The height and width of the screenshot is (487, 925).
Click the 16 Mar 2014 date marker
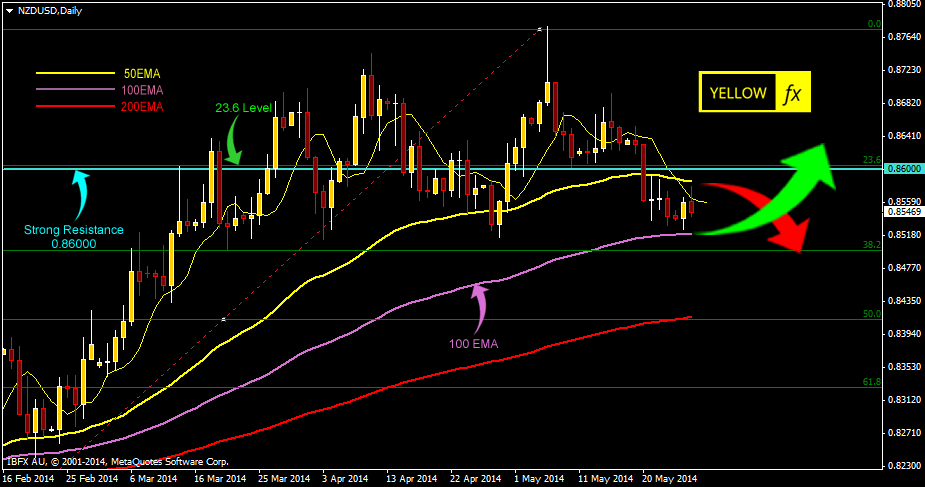point(220,478)
